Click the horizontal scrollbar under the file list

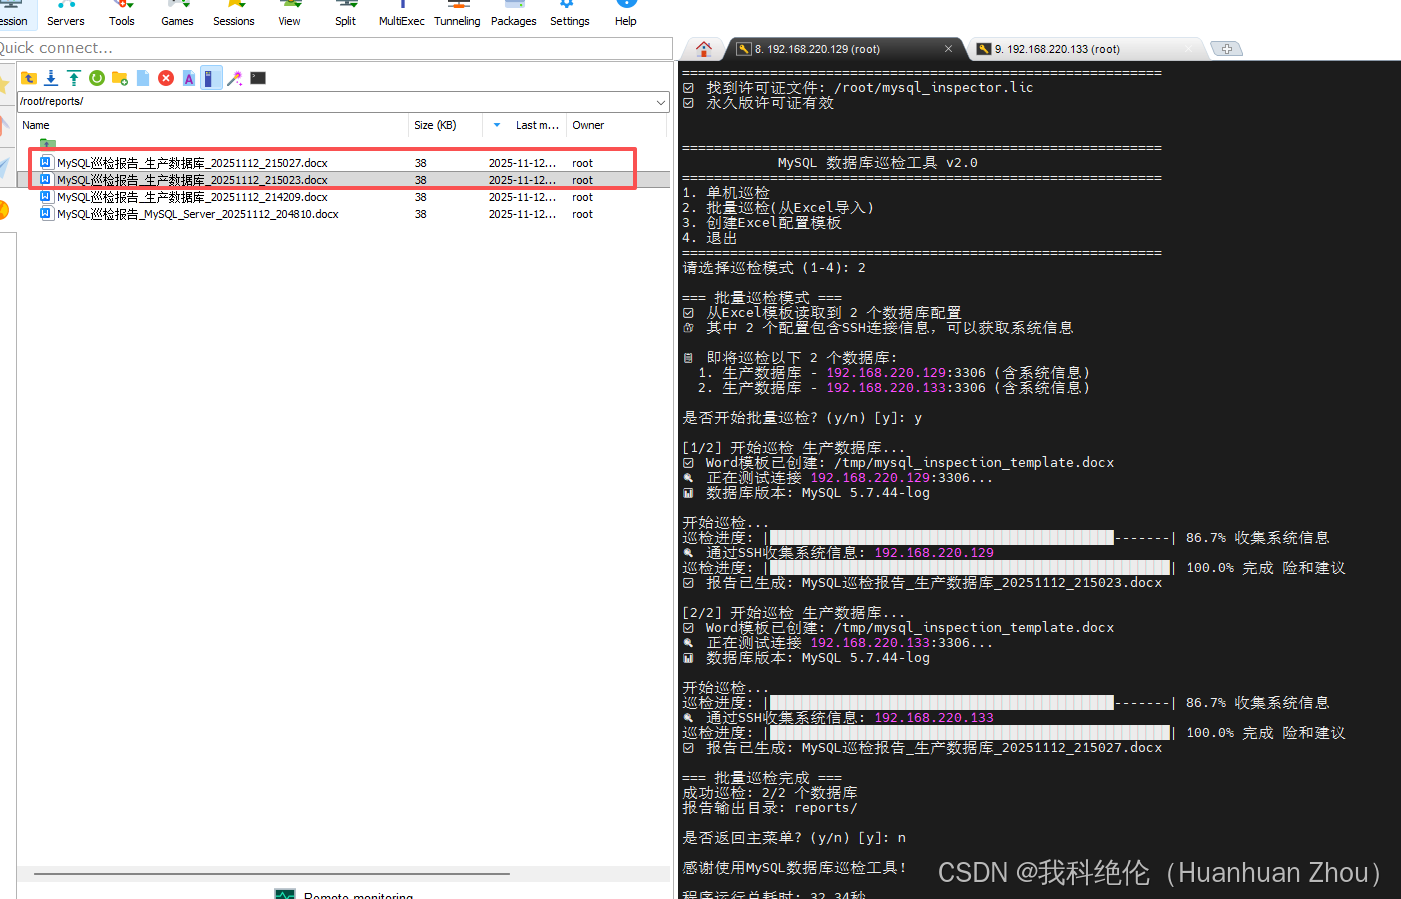coord(272,873)
